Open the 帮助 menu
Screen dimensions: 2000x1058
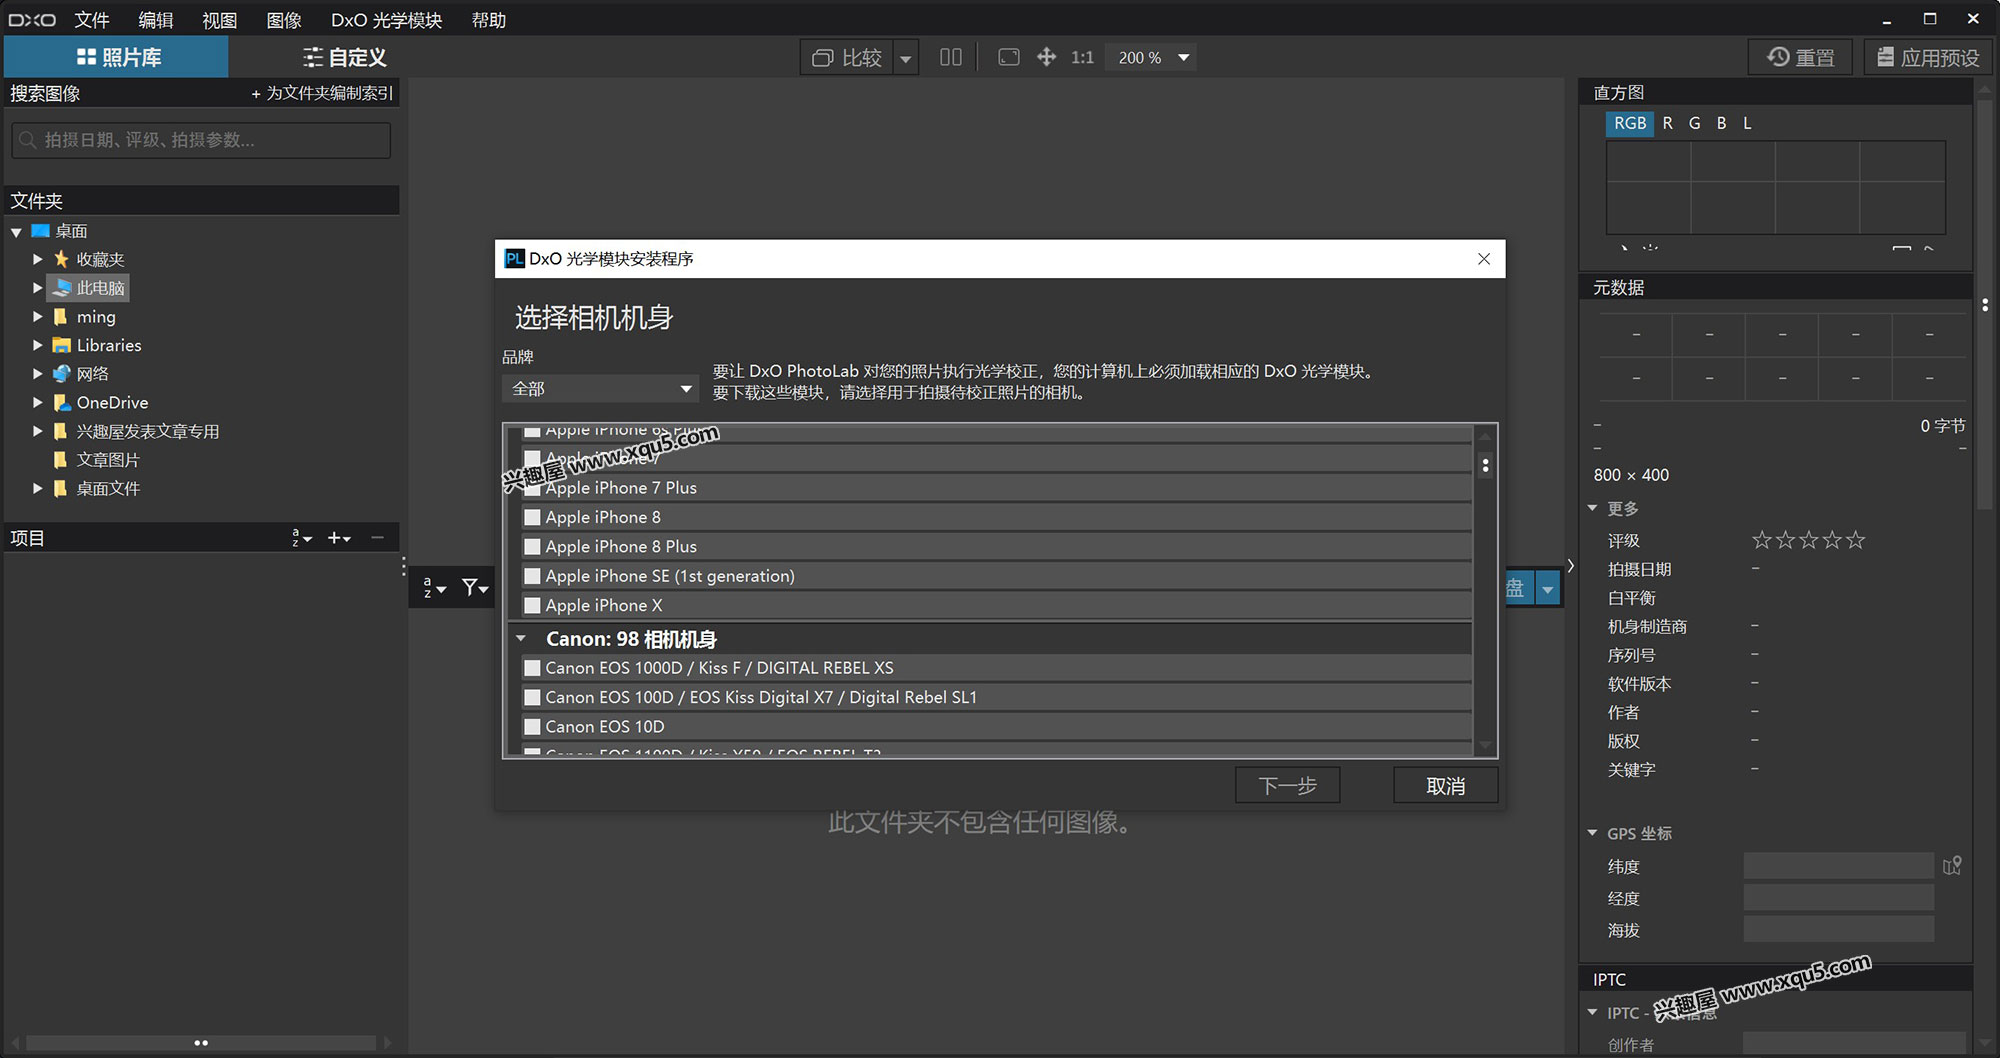(x=489, y=20)
